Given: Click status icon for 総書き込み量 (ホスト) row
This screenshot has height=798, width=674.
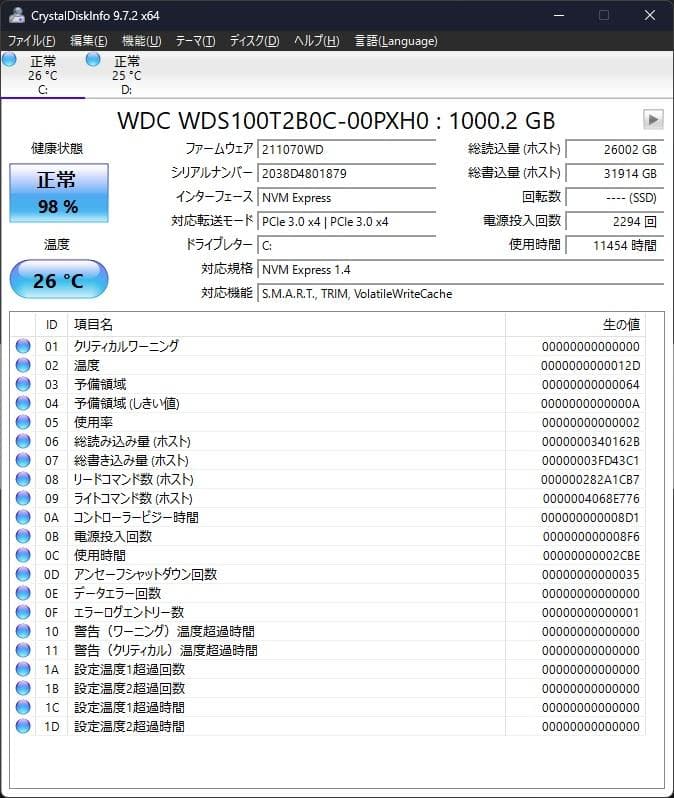Looking at the screenshot, I should [23, 460].
